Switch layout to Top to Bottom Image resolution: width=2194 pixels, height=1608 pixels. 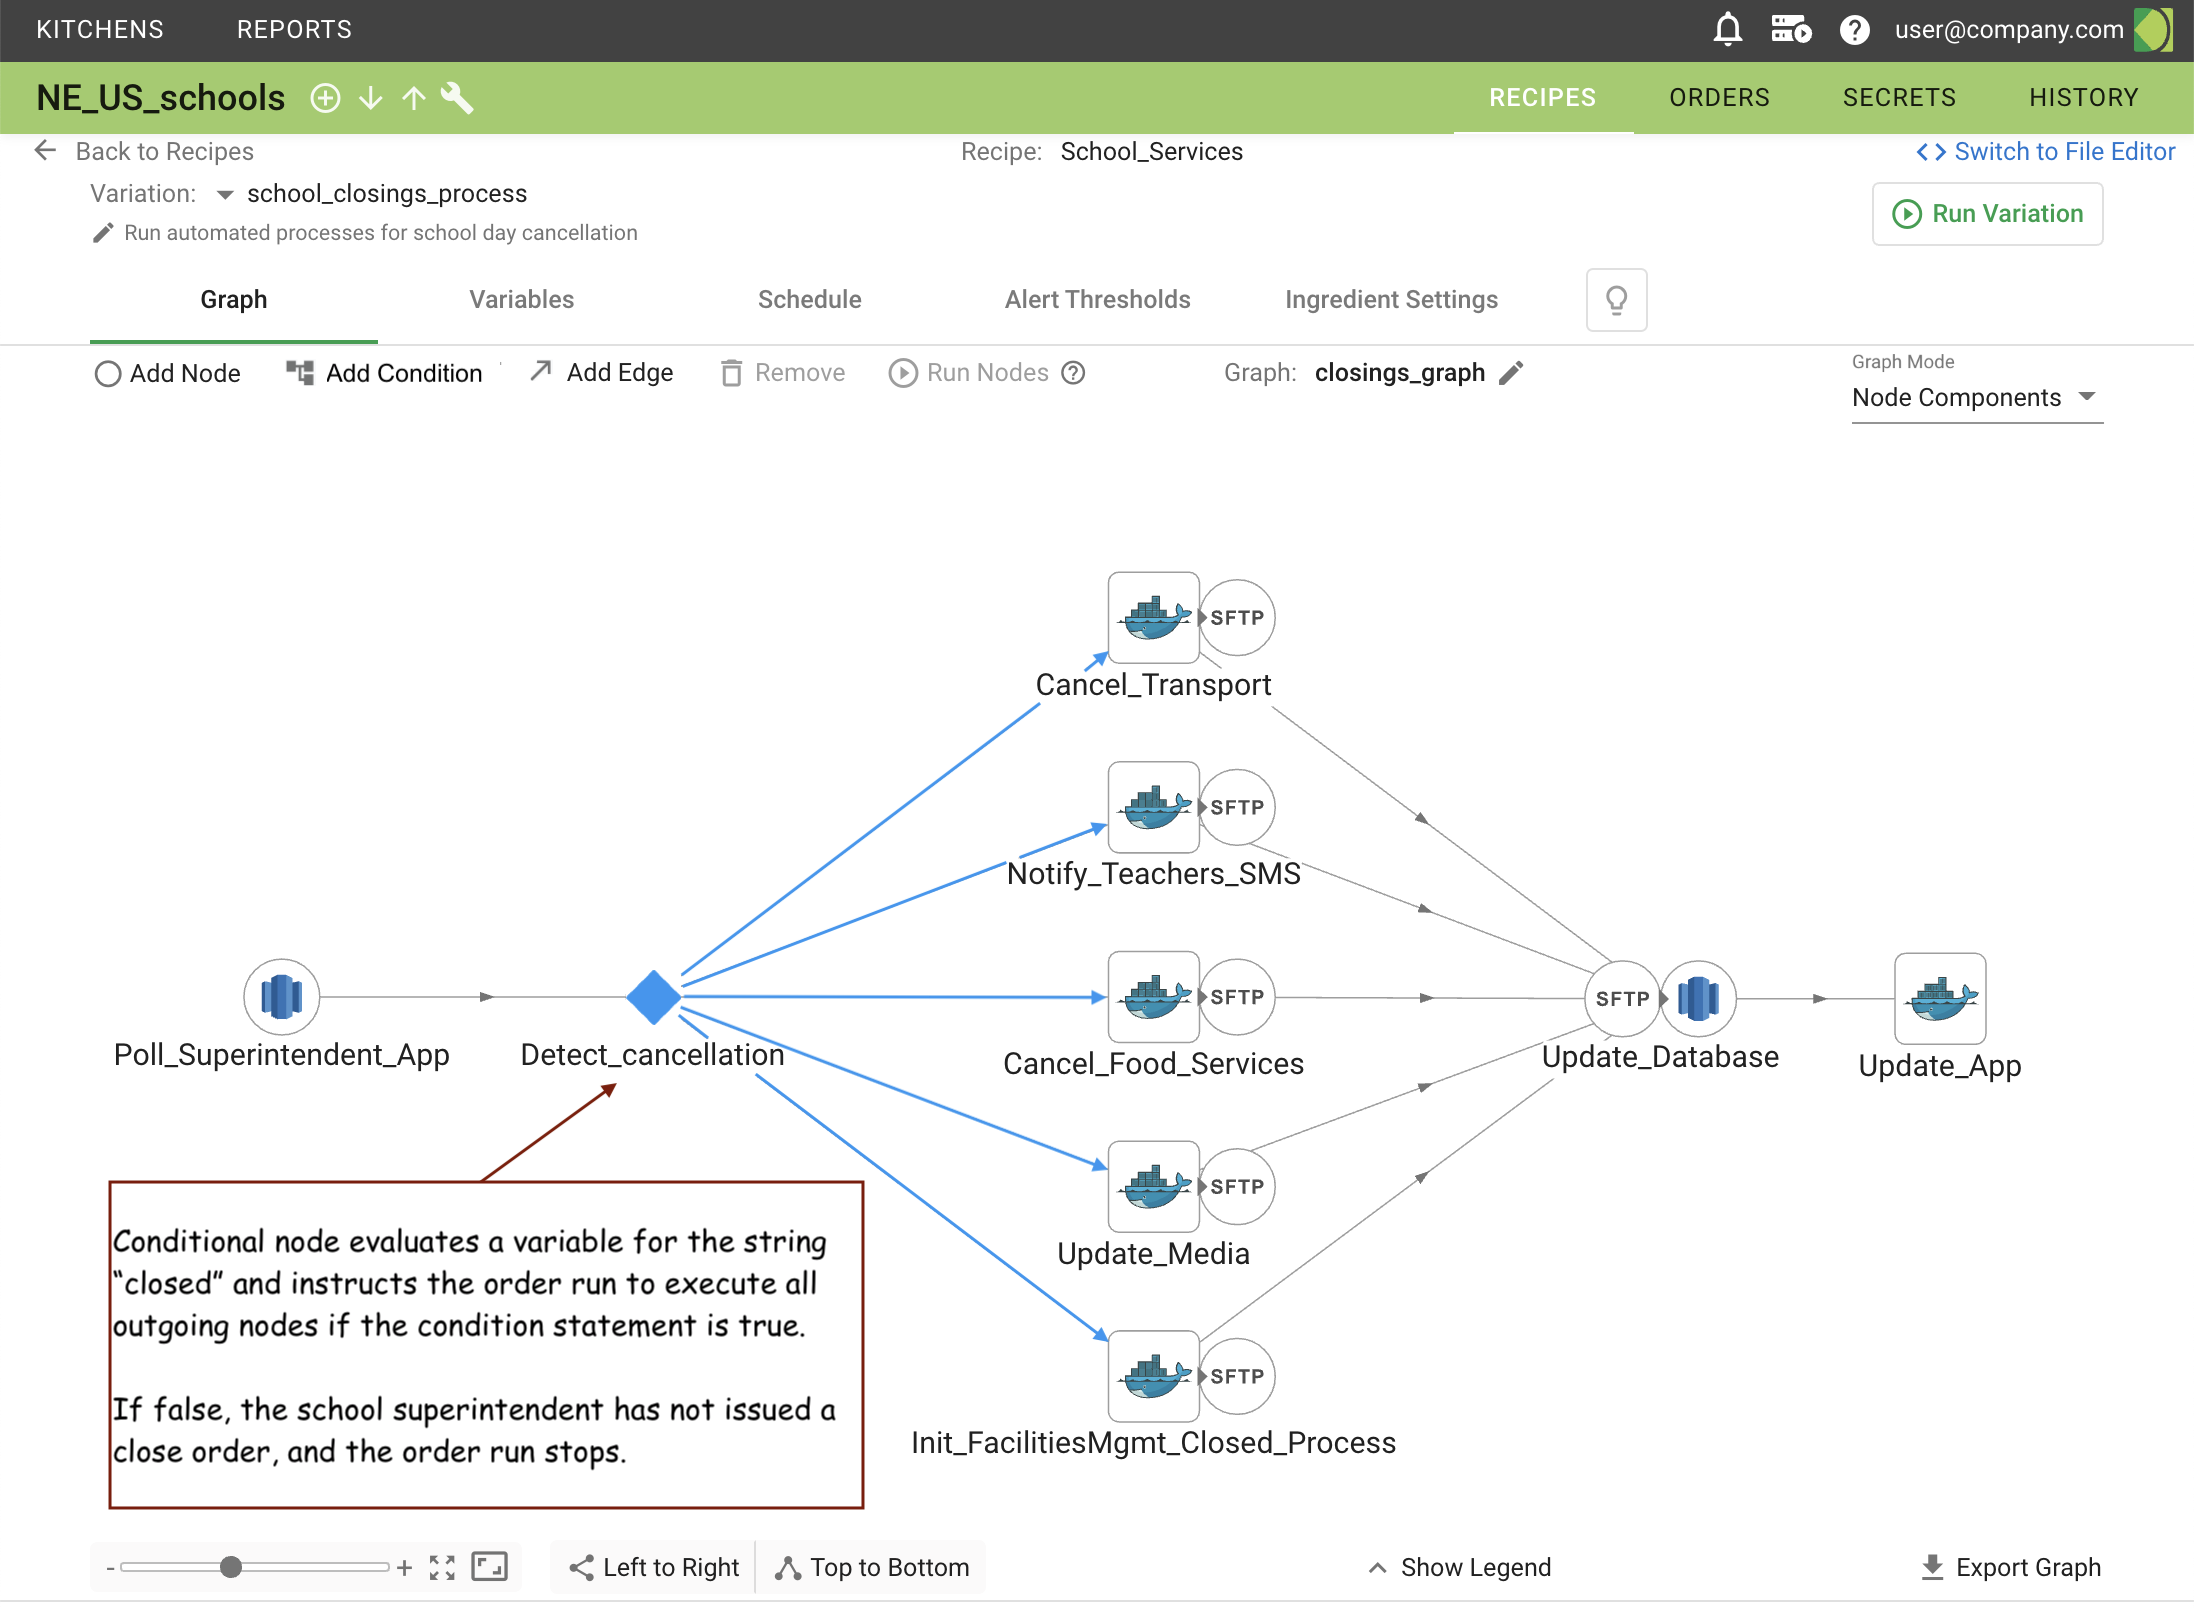tap(872, 1567)
